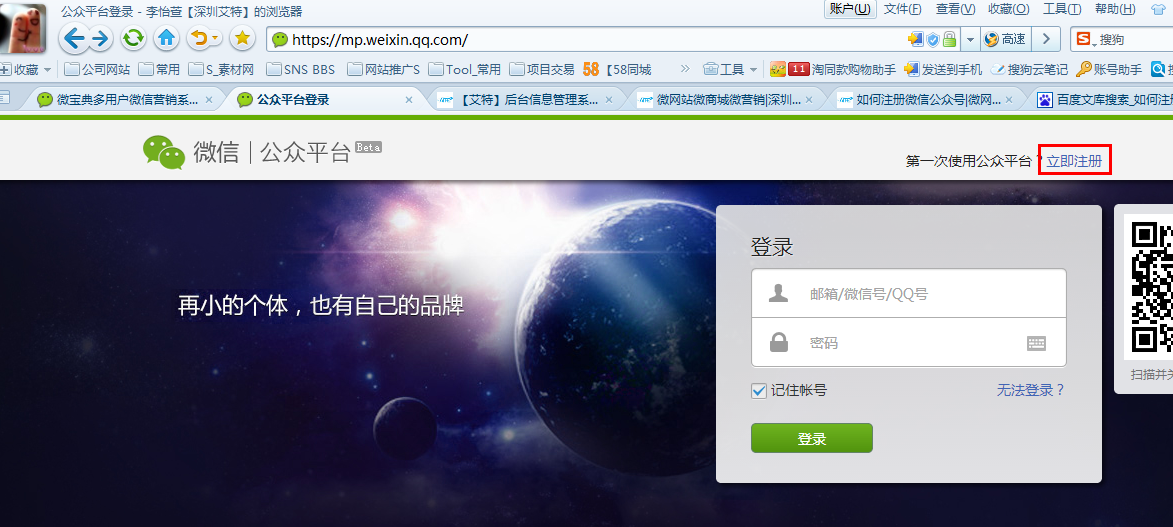1173x527 pixels.
Task: Go to the browser home page icon
Action: tap(166, 39)
